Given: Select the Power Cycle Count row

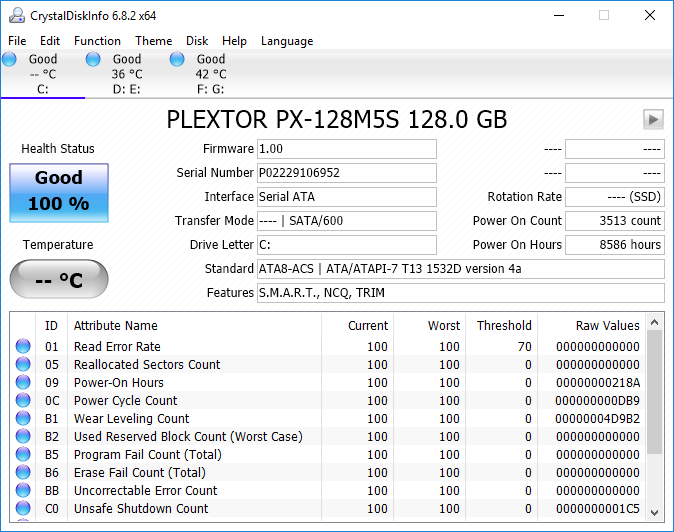Looking at the screenshot, I should coord(328,401).
